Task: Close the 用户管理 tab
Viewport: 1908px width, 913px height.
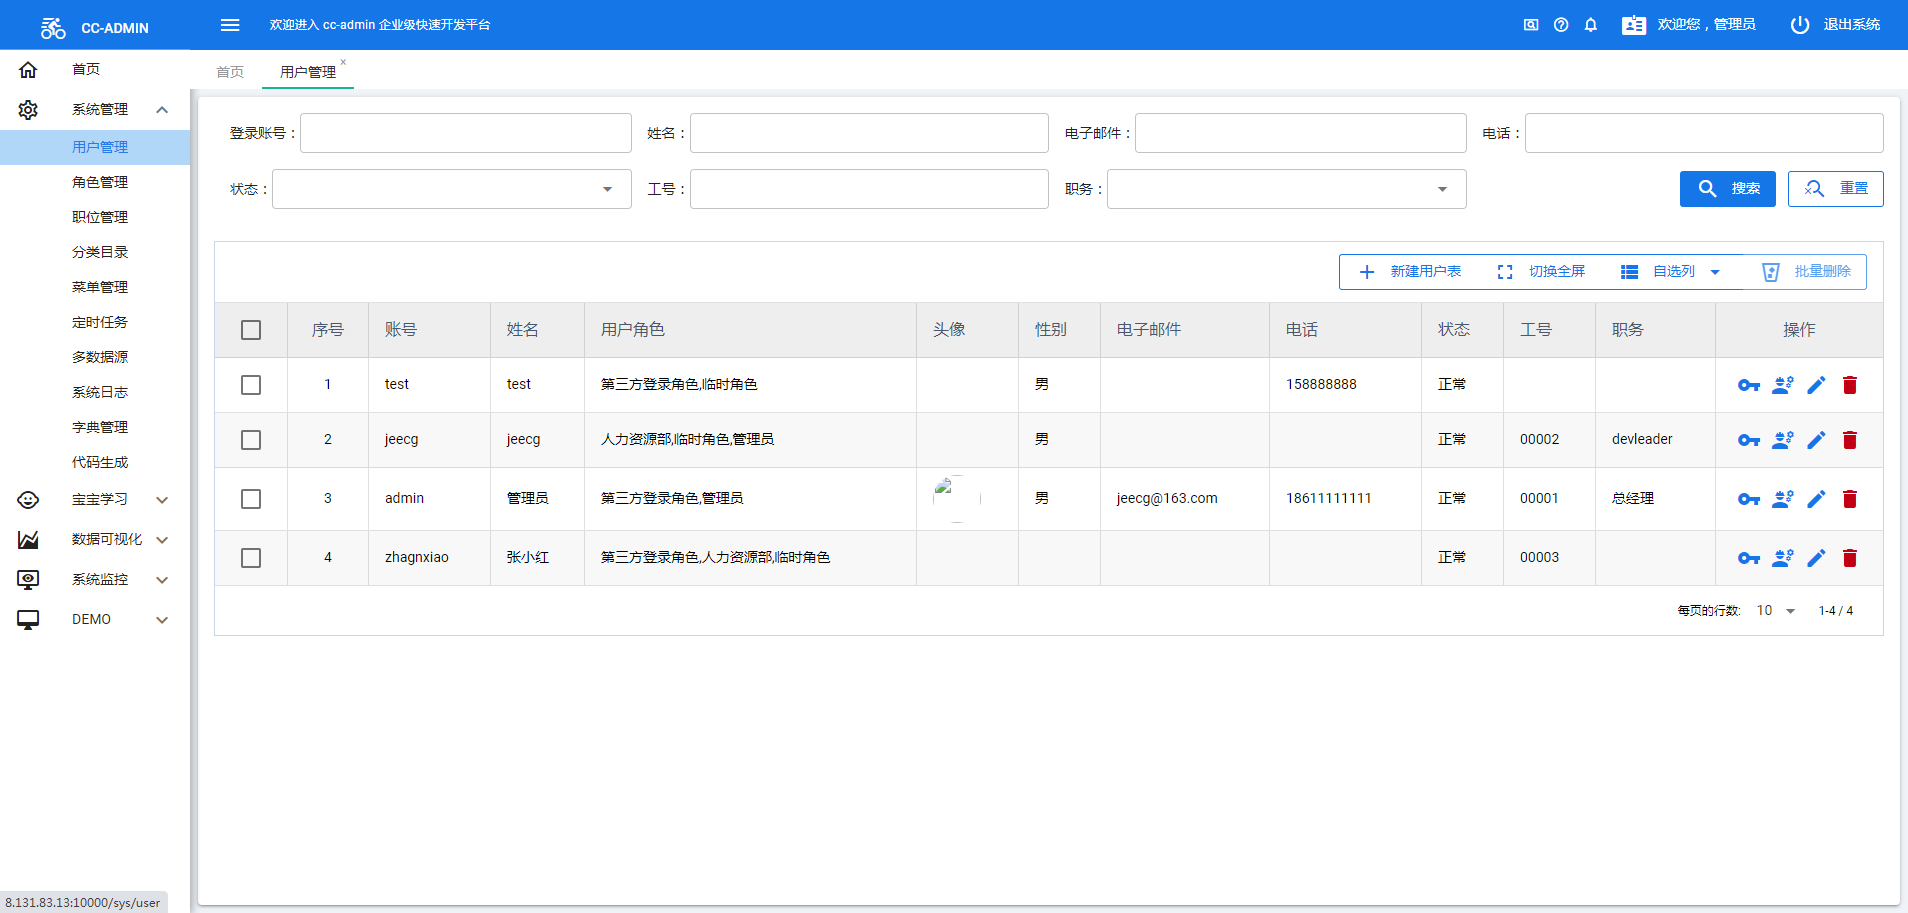Action: 343,62
